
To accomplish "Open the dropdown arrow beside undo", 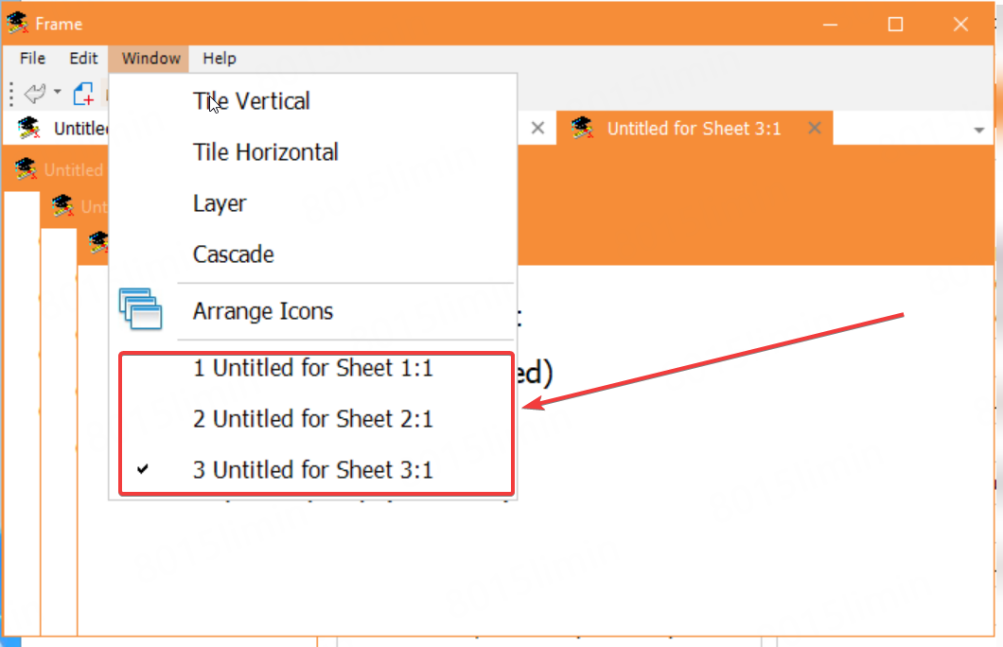I will tap(57, 94).
